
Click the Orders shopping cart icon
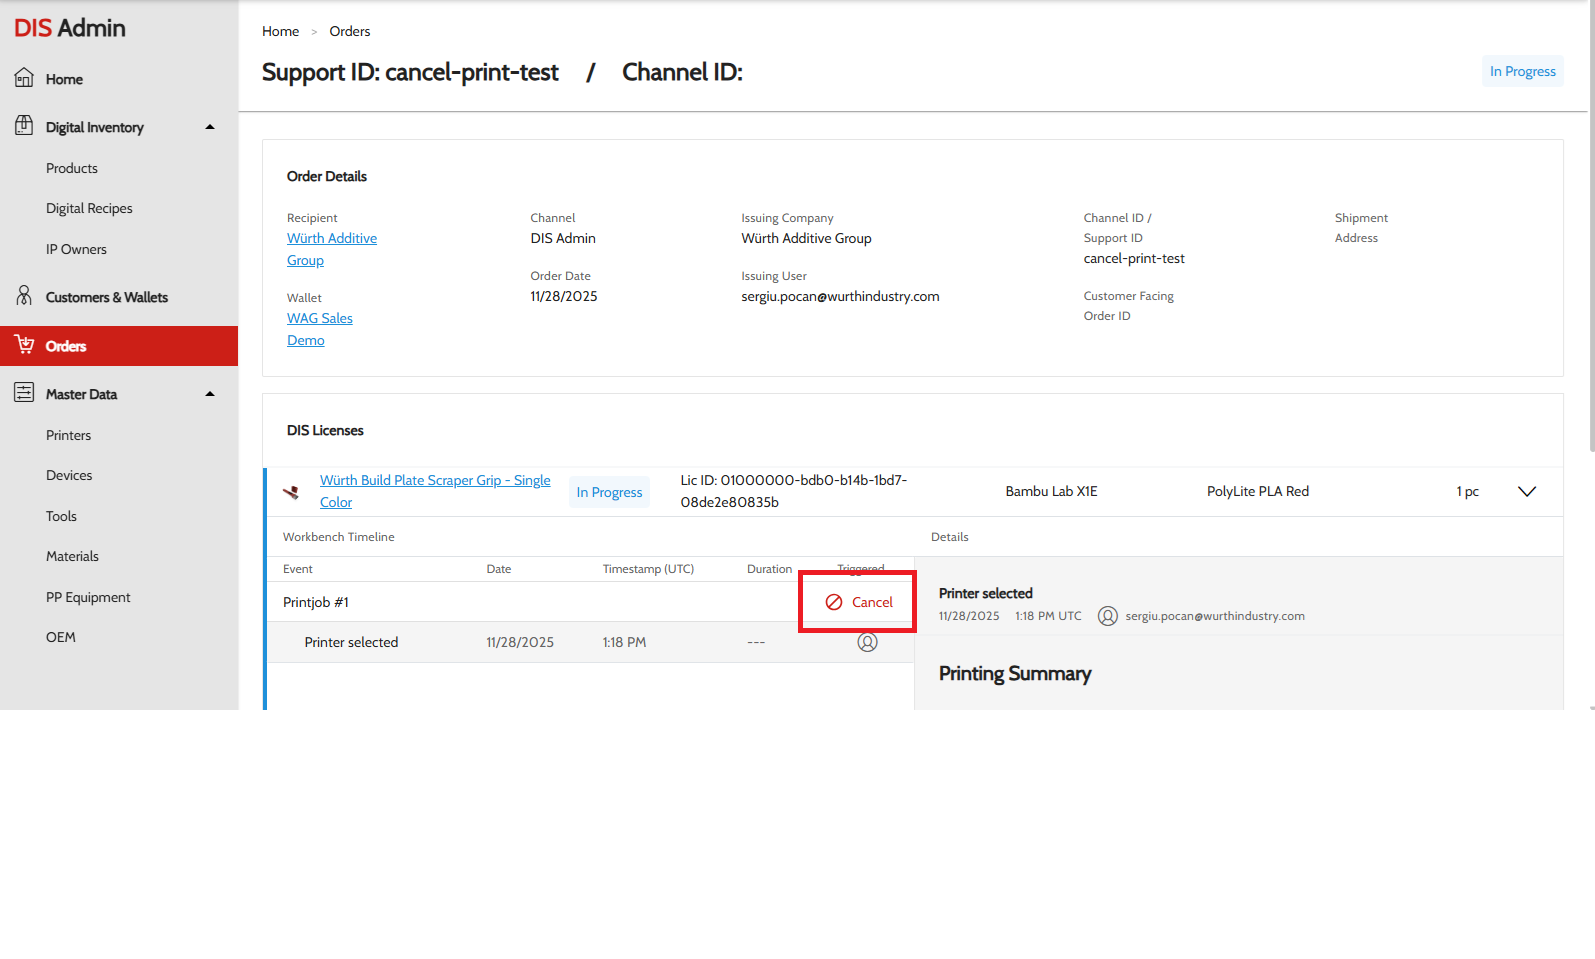pyautogui.click(x=24, y=345)
